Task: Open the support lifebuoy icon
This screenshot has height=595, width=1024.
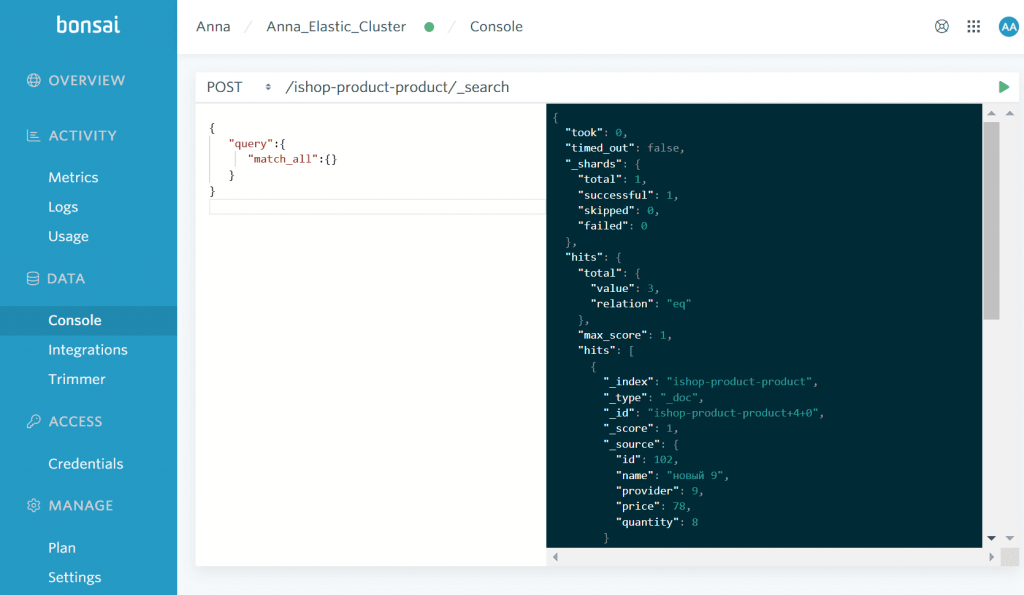Action: (941, 26)
